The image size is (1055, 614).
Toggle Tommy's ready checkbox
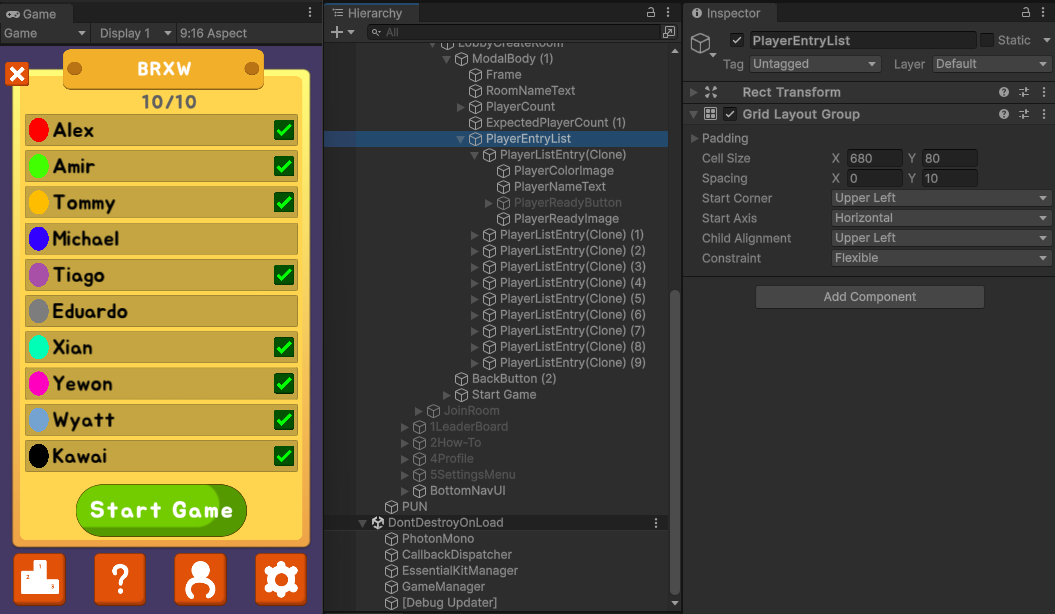[x=284, y=202]
